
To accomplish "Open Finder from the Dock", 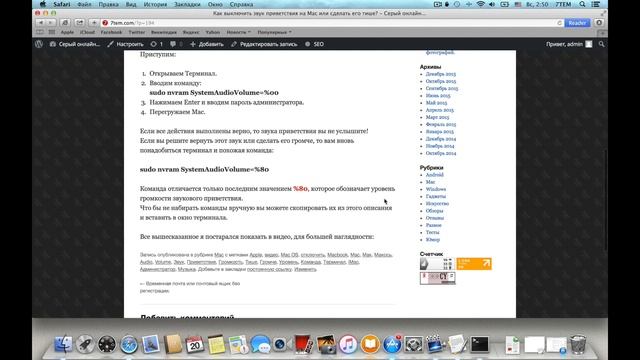I will pos(63,344).
